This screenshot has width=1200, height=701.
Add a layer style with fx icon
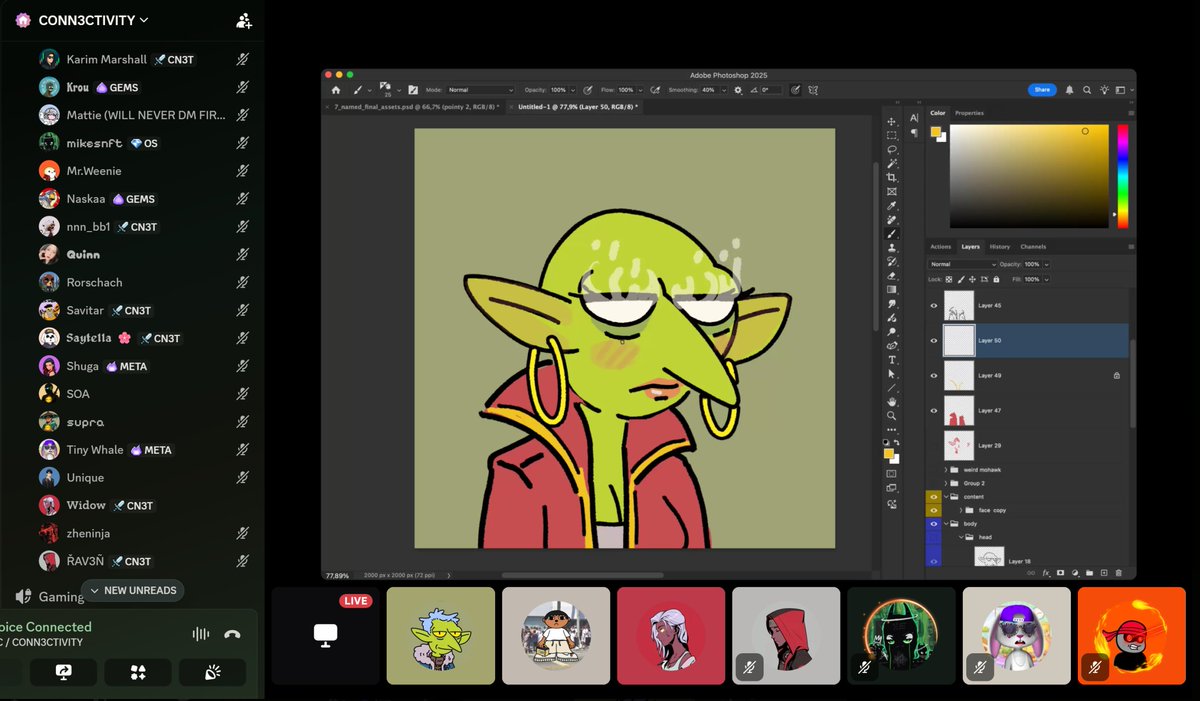1047,573
